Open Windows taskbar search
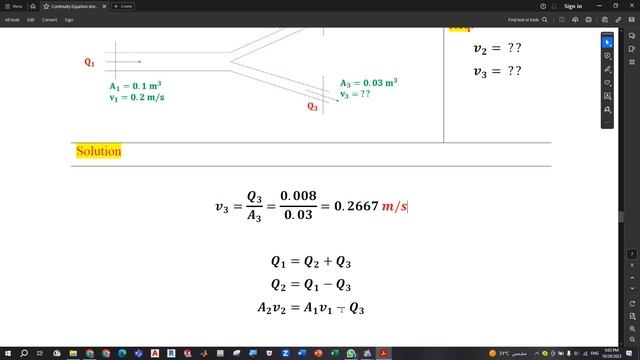Viewport: 640px width, 360px height. (24, 353)
